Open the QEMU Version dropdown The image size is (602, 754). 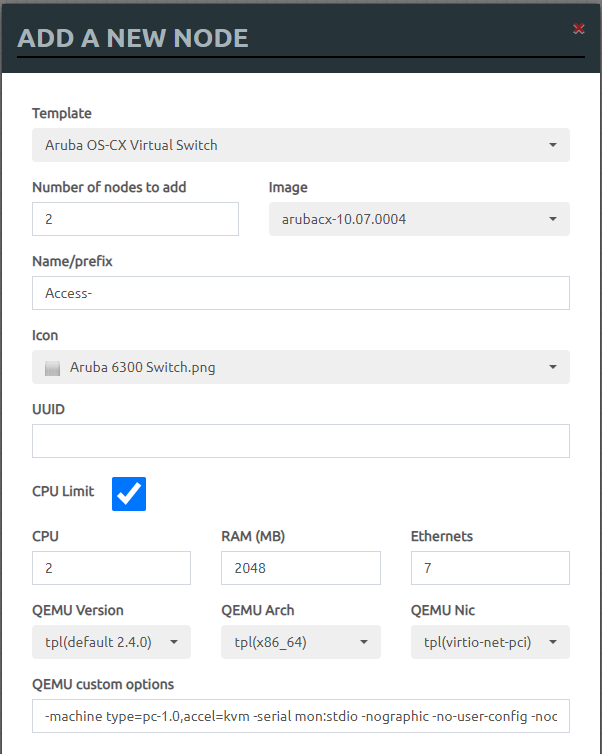pyautogui.click(x=111, y=642)
